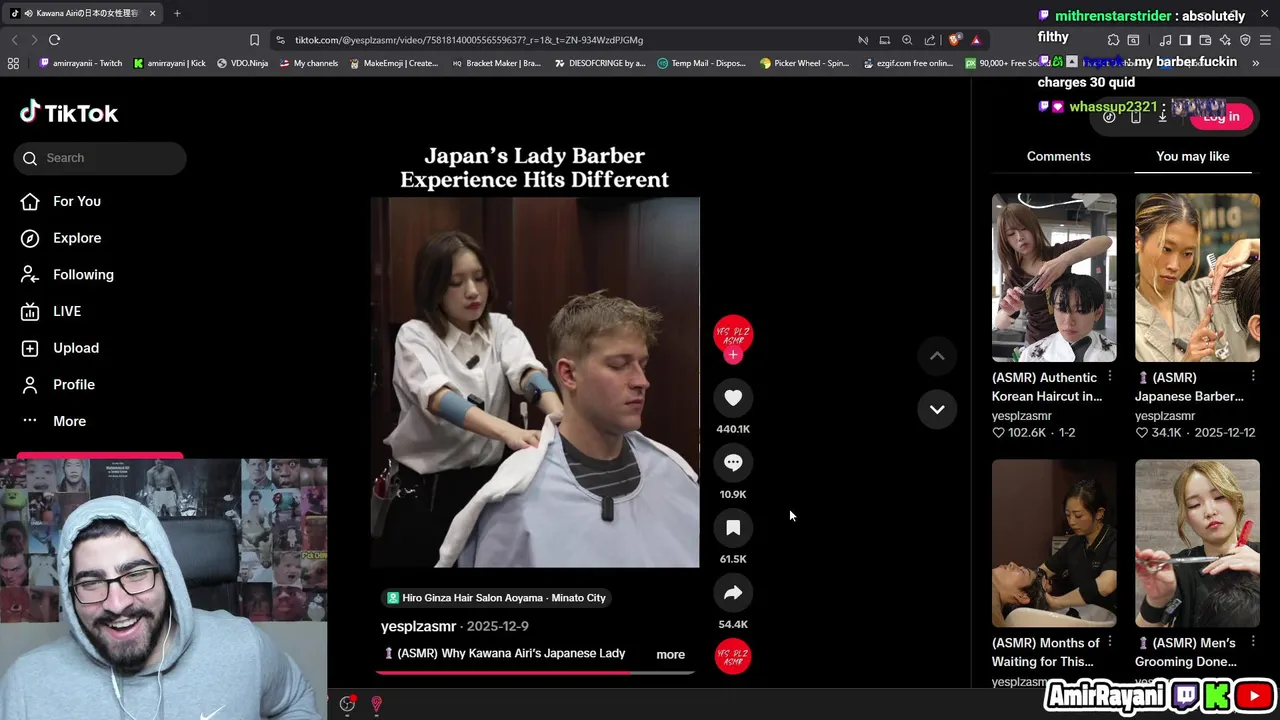Open the Profile page

[58, 385]
